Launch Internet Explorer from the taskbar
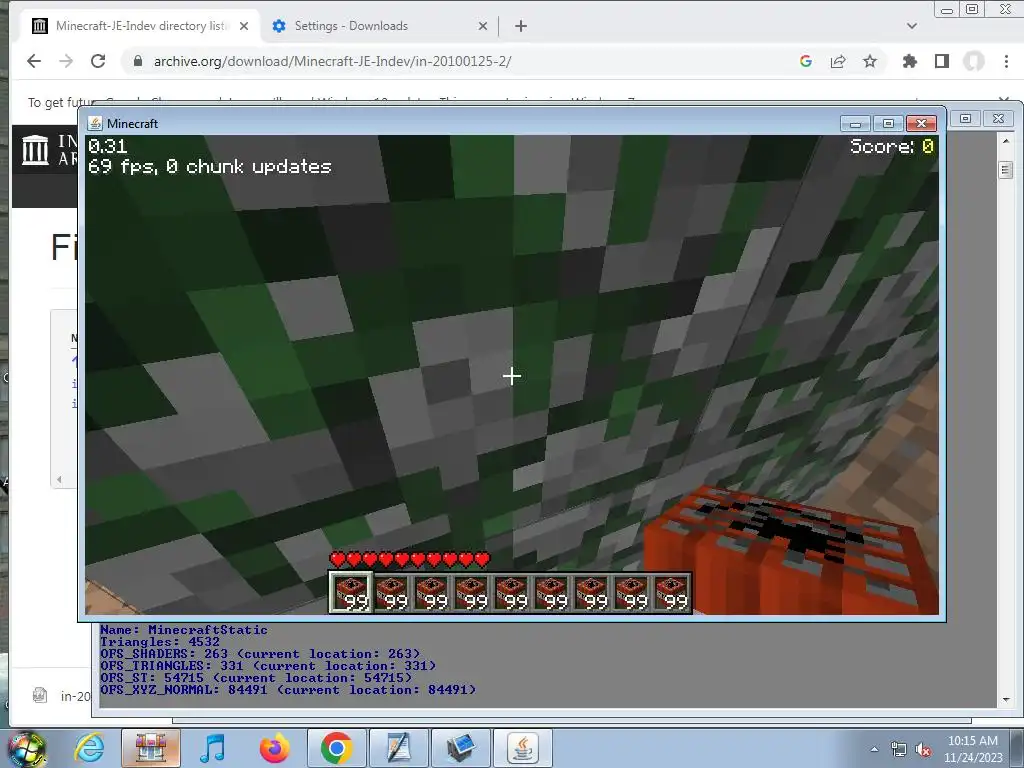 tap(89, 748)
